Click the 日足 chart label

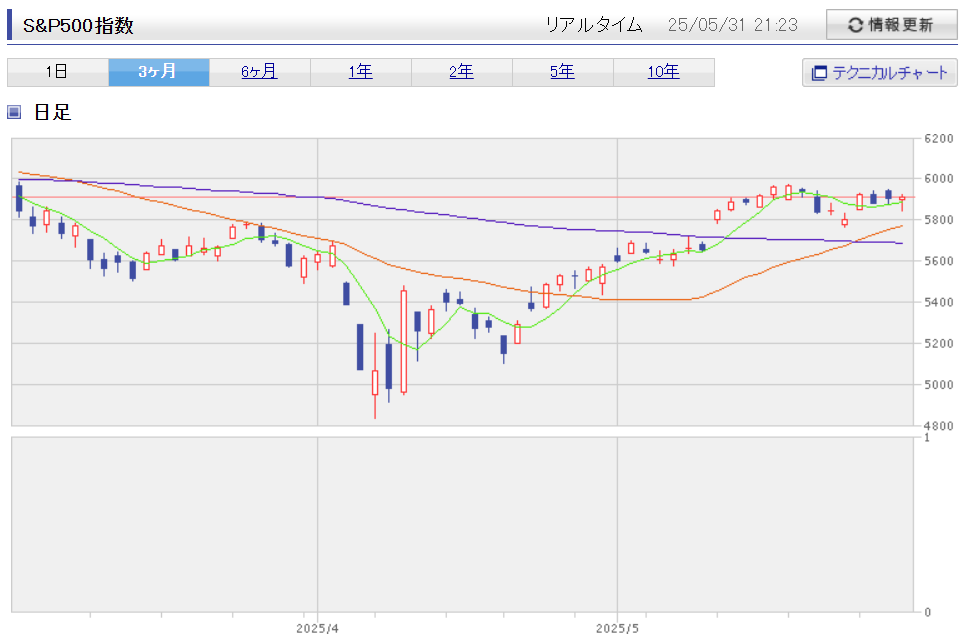53,112
